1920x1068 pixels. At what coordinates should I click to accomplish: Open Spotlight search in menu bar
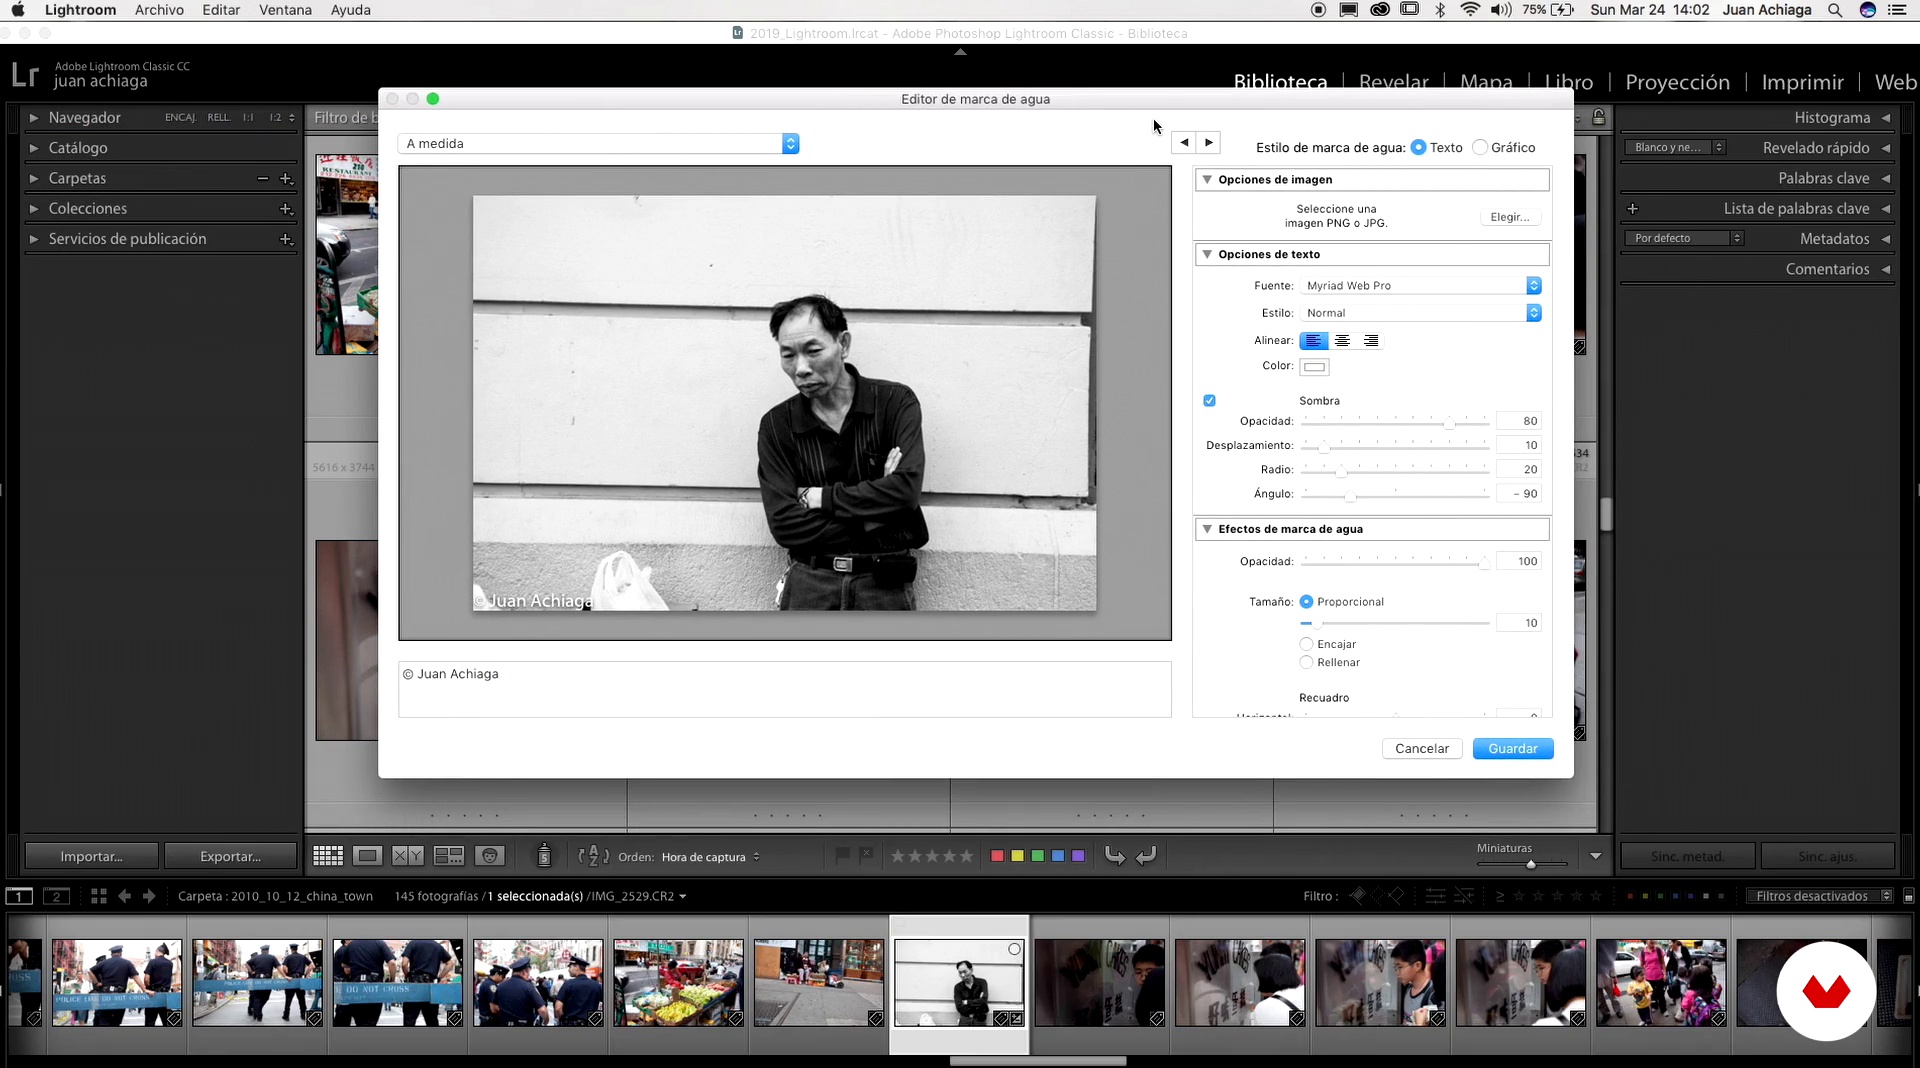point(1835,10)
